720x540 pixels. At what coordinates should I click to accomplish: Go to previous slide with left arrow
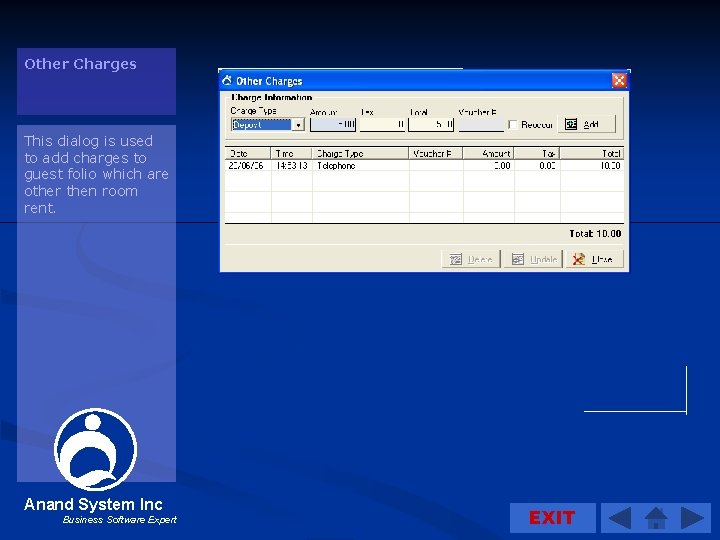pos(619,518)
